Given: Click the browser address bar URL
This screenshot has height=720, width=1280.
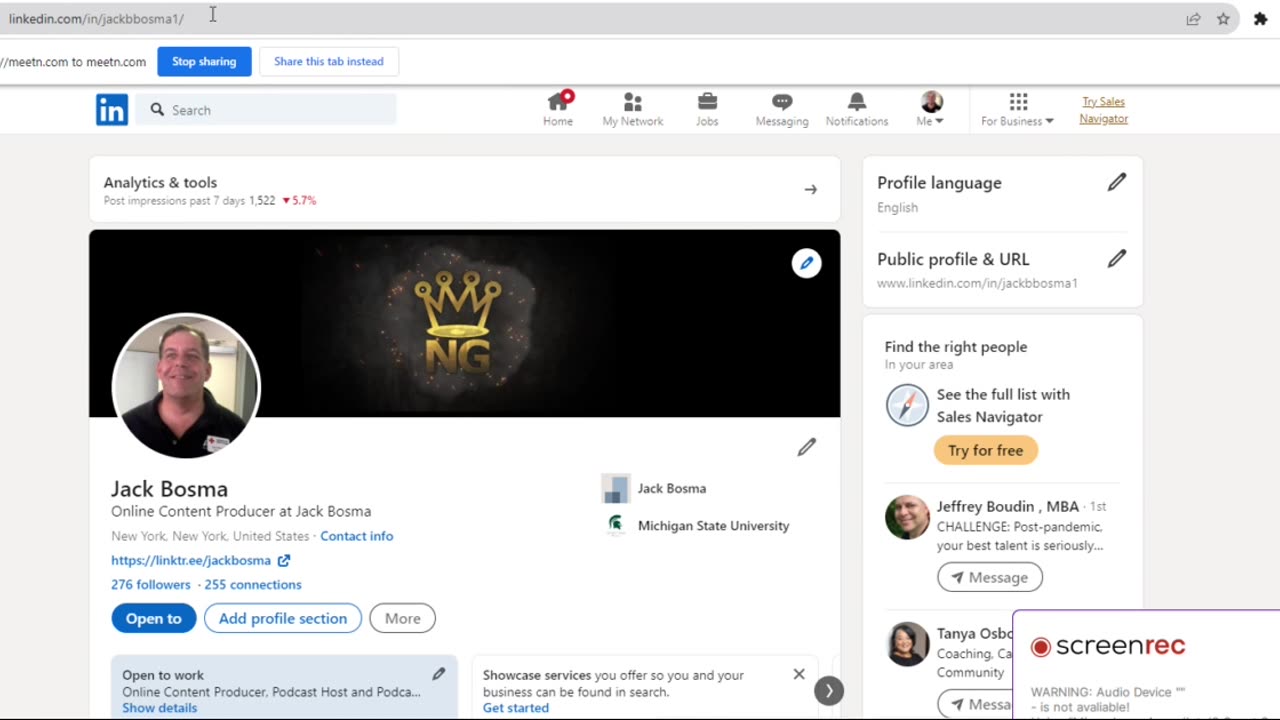Looking at the screenshot, I should coord(96,18).
